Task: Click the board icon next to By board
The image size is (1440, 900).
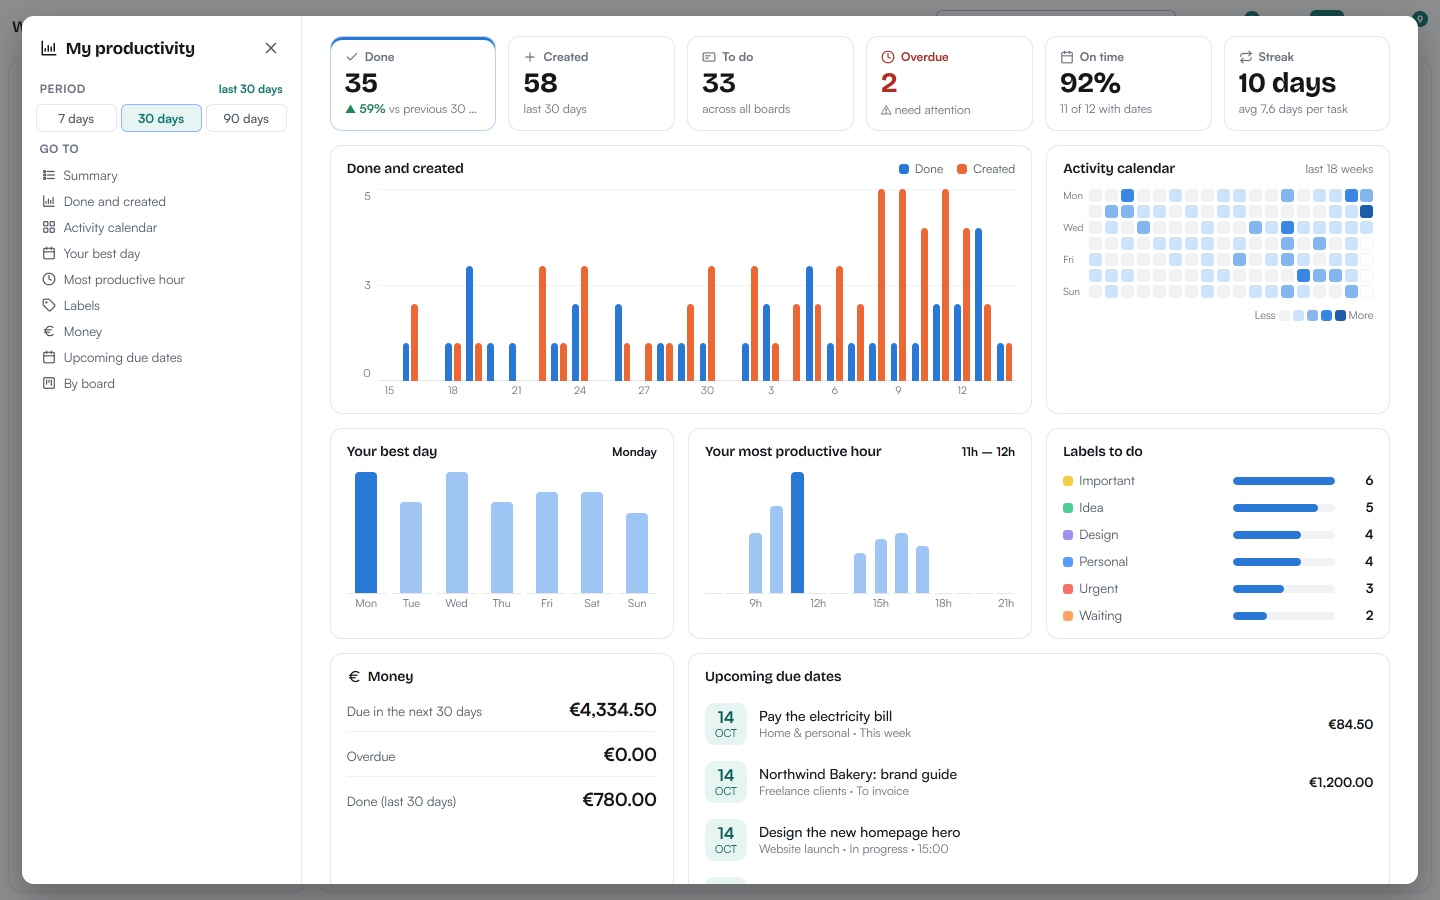Action: click(49, 383)
